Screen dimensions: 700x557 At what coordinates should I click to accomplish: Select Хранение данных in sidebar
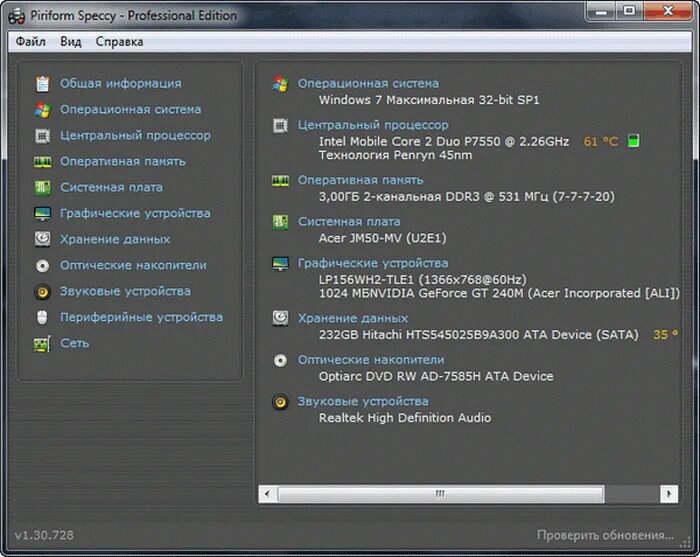(115, 239)
